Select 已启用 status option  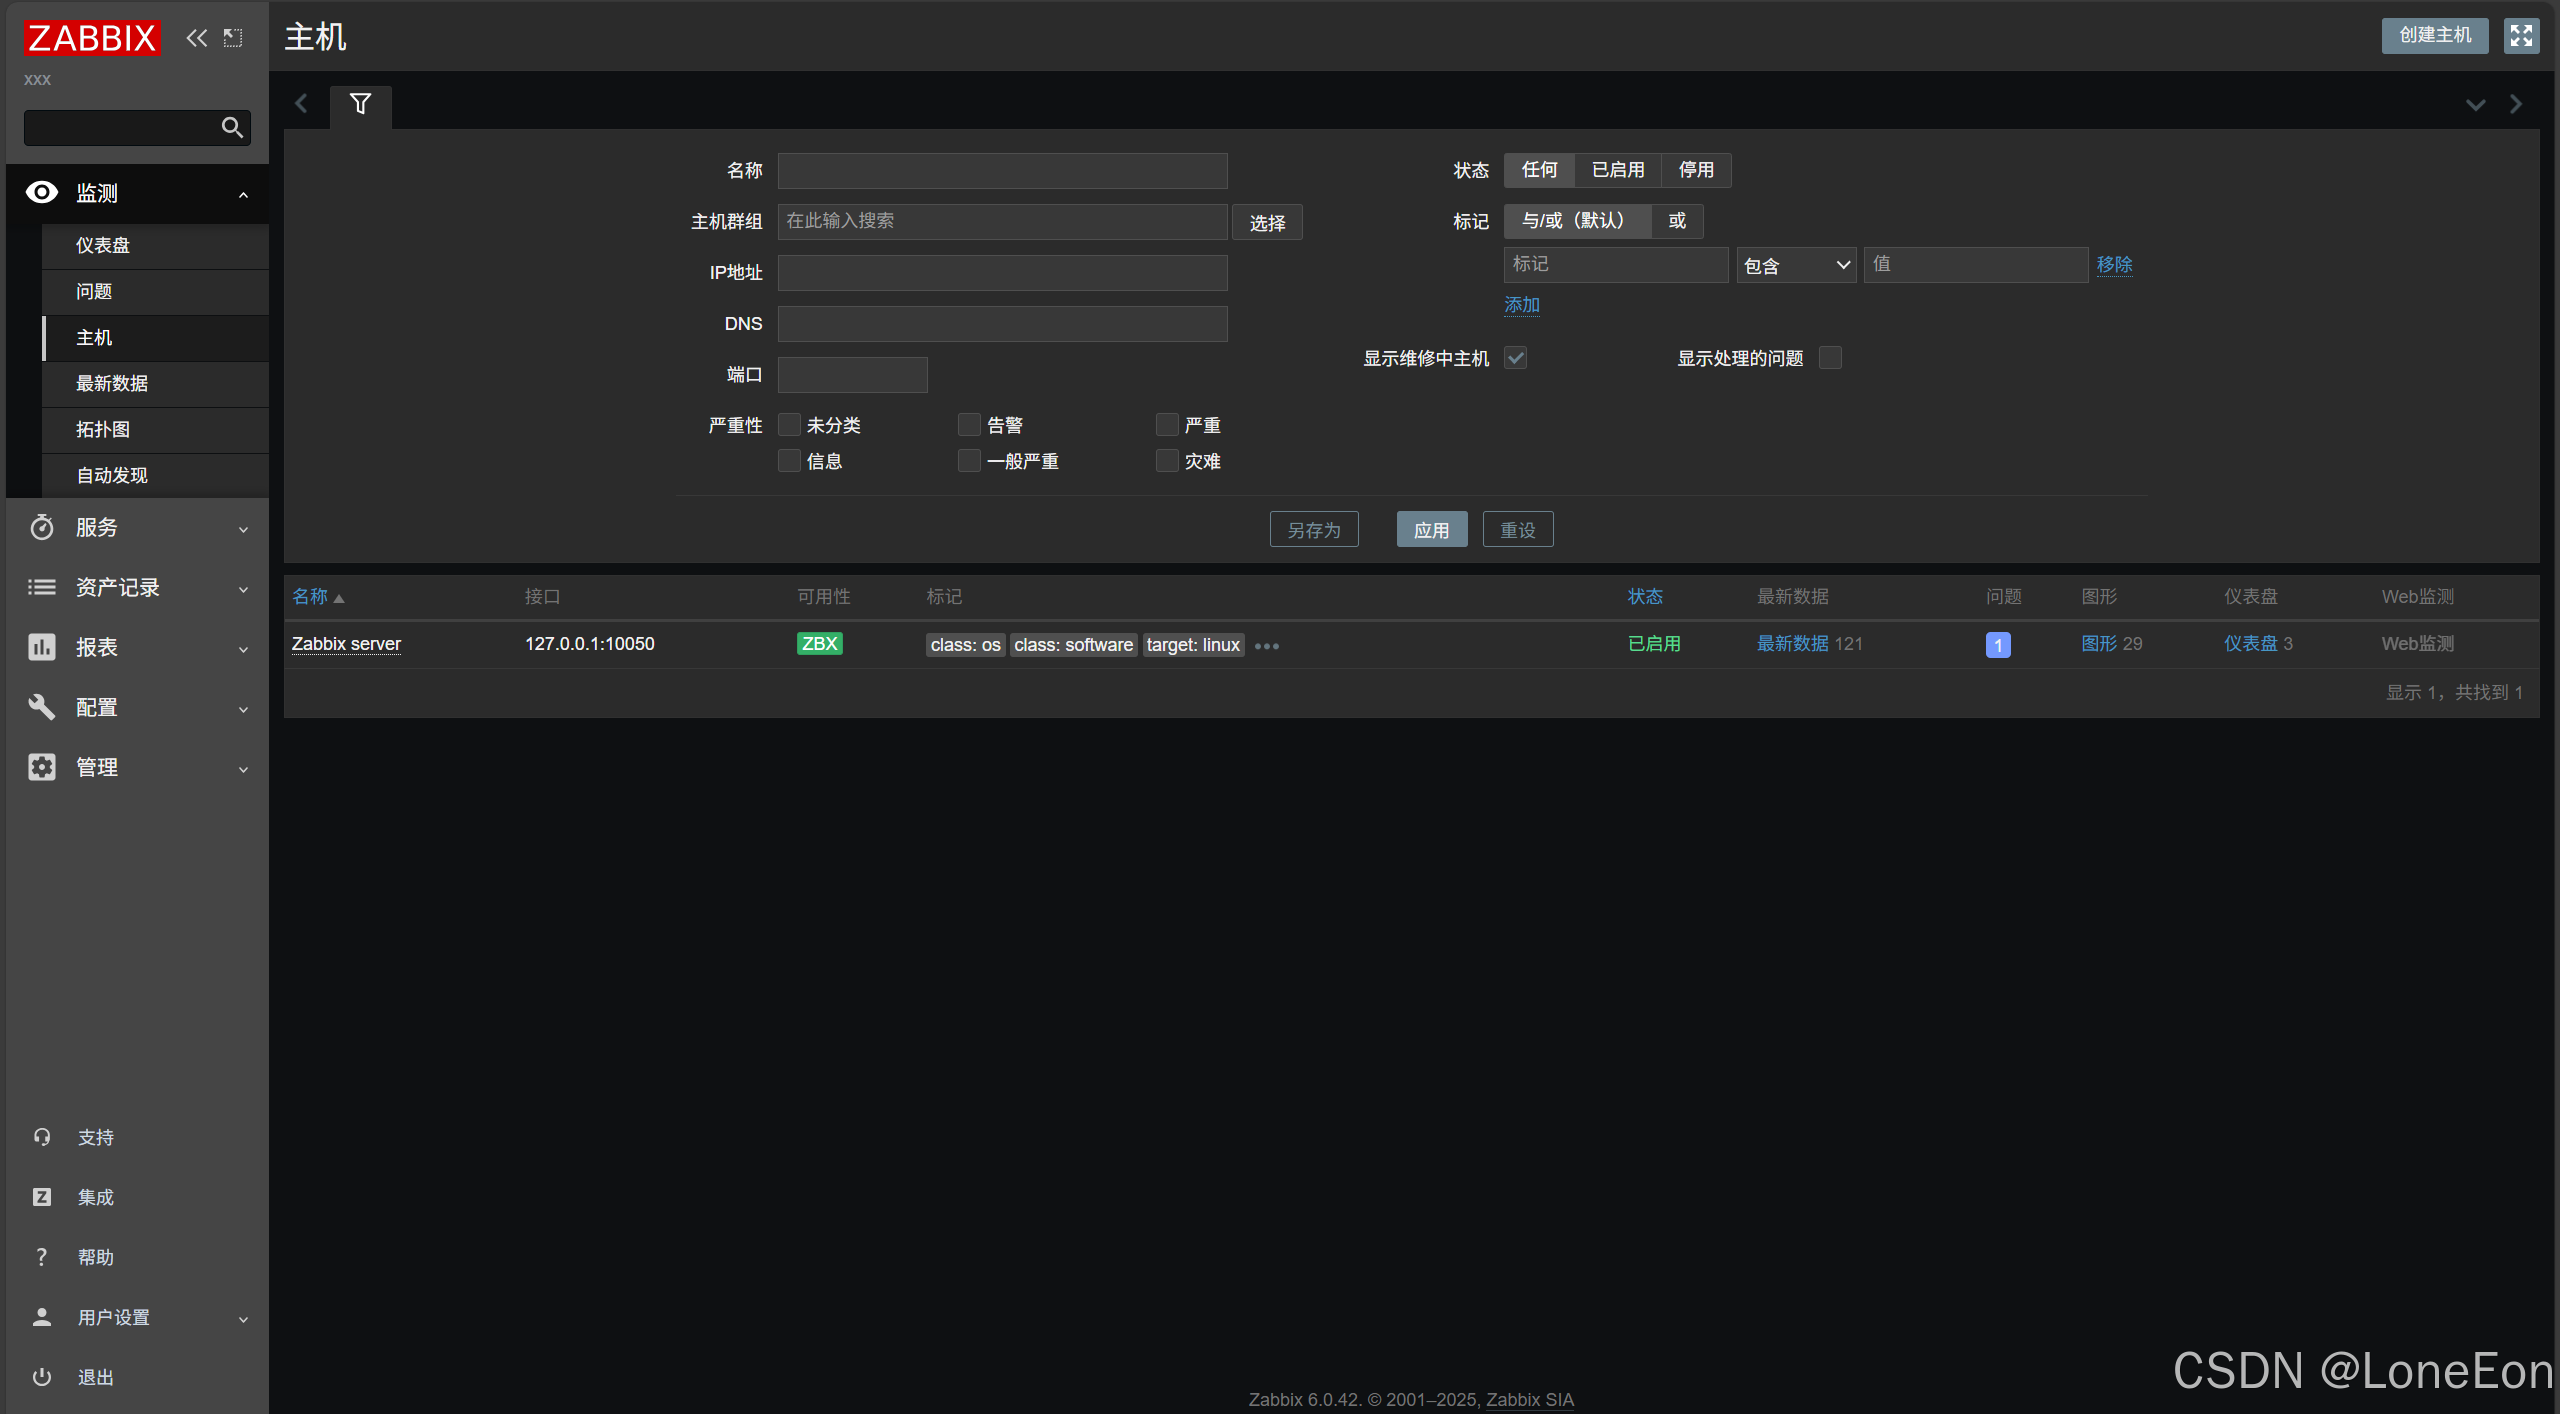1617,170
